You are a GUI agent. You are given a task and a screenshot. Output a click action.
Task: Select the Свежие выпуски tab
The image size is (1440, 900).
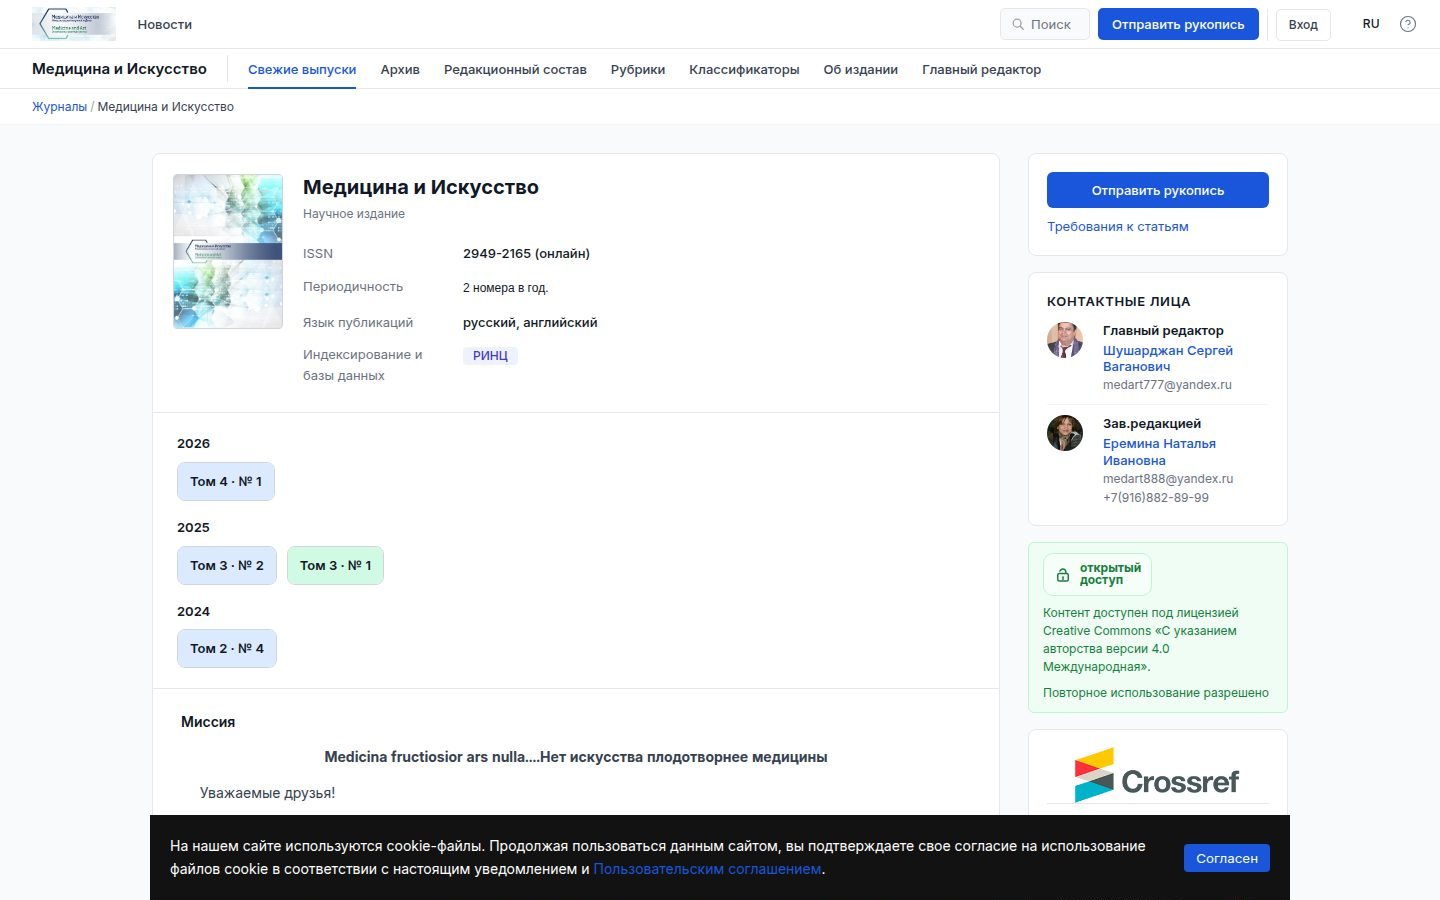tap(302, 70)
